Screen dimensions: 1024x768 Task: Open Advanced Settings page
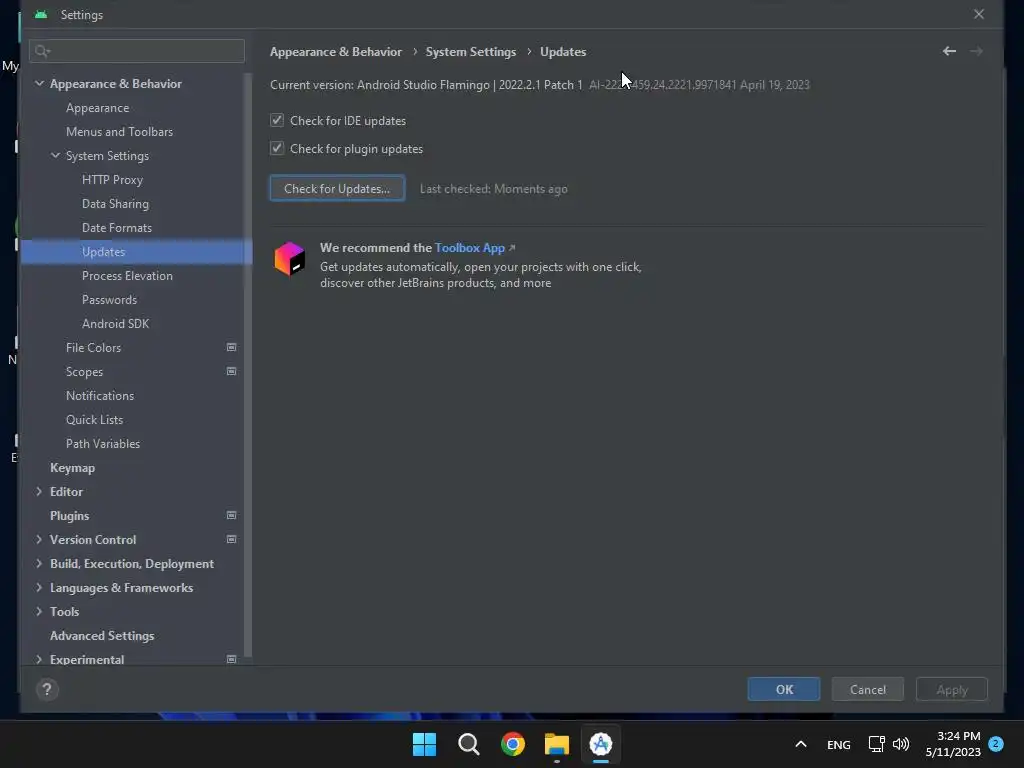(102, 636)
